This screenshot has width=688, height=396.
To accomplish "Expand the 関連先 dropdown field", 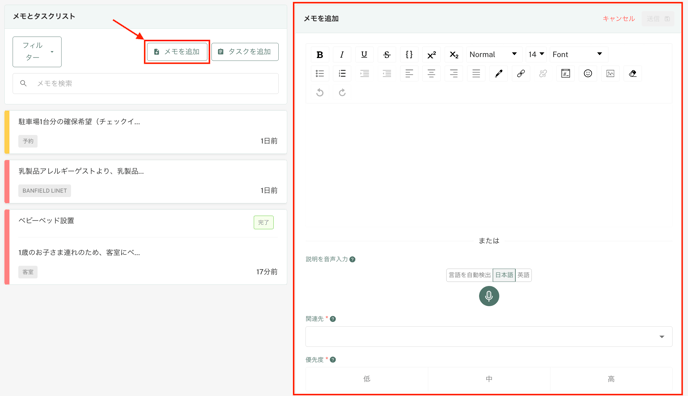I will coord(489,336).
